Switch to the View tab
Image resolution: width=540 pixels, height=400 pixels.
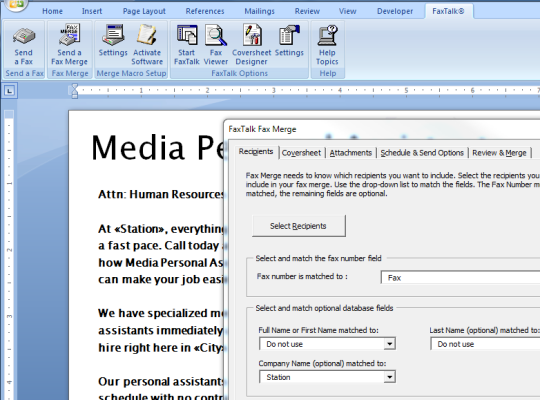point(347,11)
